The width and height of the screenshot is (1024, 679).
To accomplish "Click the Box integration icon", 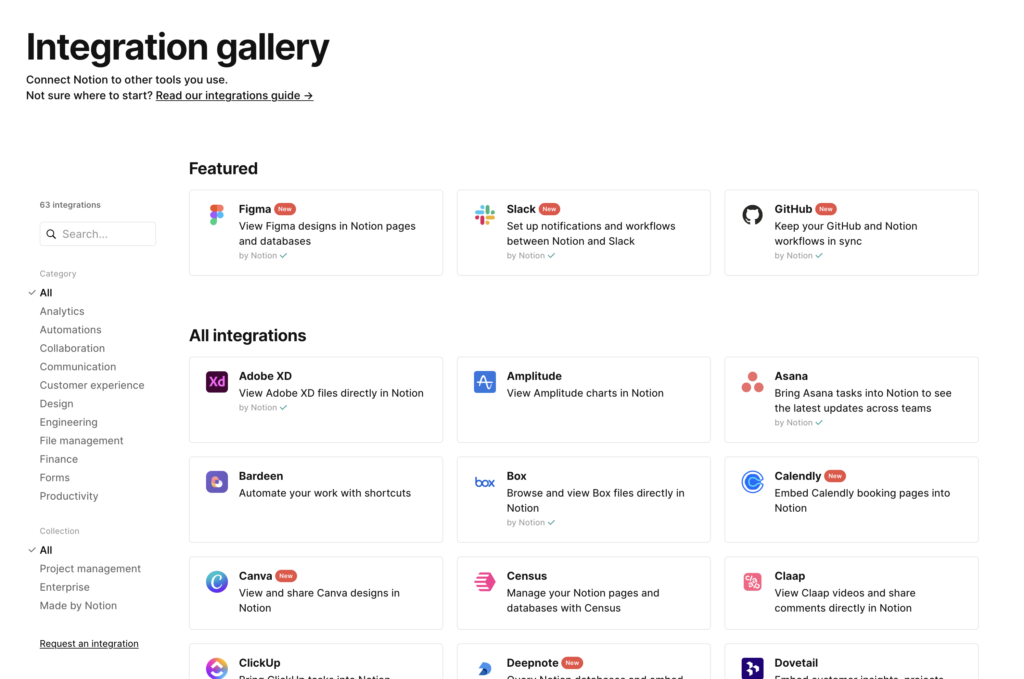I will [484, 482].
